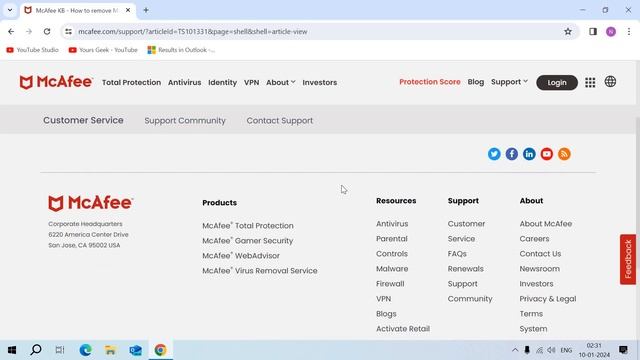Image resolution: width=640 pixels, height=360 pixels.
Task: Open the McAfee apps grid icon
Action: pyautogui.click(x=590, y=82)
